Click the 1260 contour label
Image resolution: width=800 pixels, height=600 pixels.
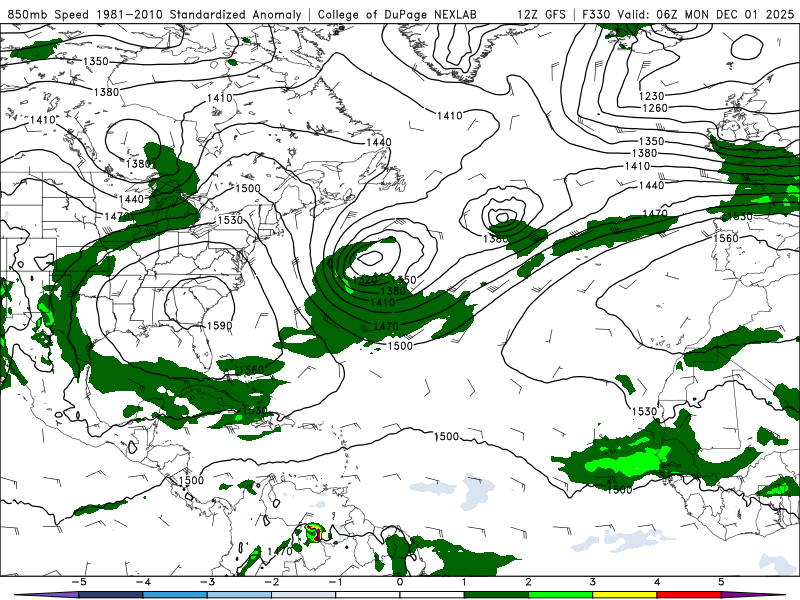tap(655, 108)
